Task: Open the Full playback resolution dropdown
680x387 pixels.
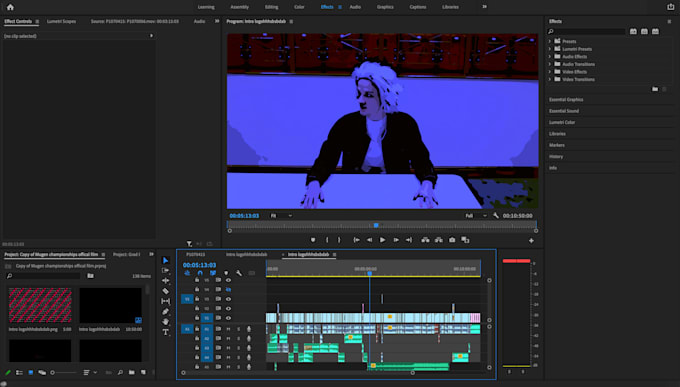Action: (475, 216)
